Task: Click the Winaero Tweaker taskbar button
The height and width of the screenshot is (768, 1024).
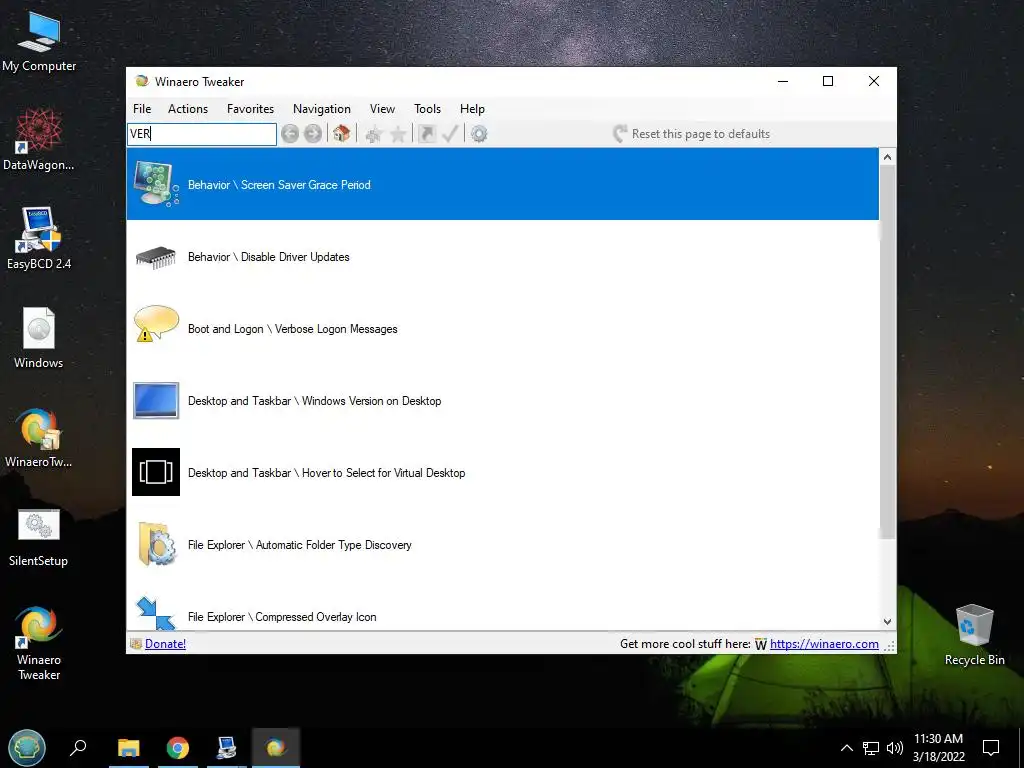Action: [276, 747]
